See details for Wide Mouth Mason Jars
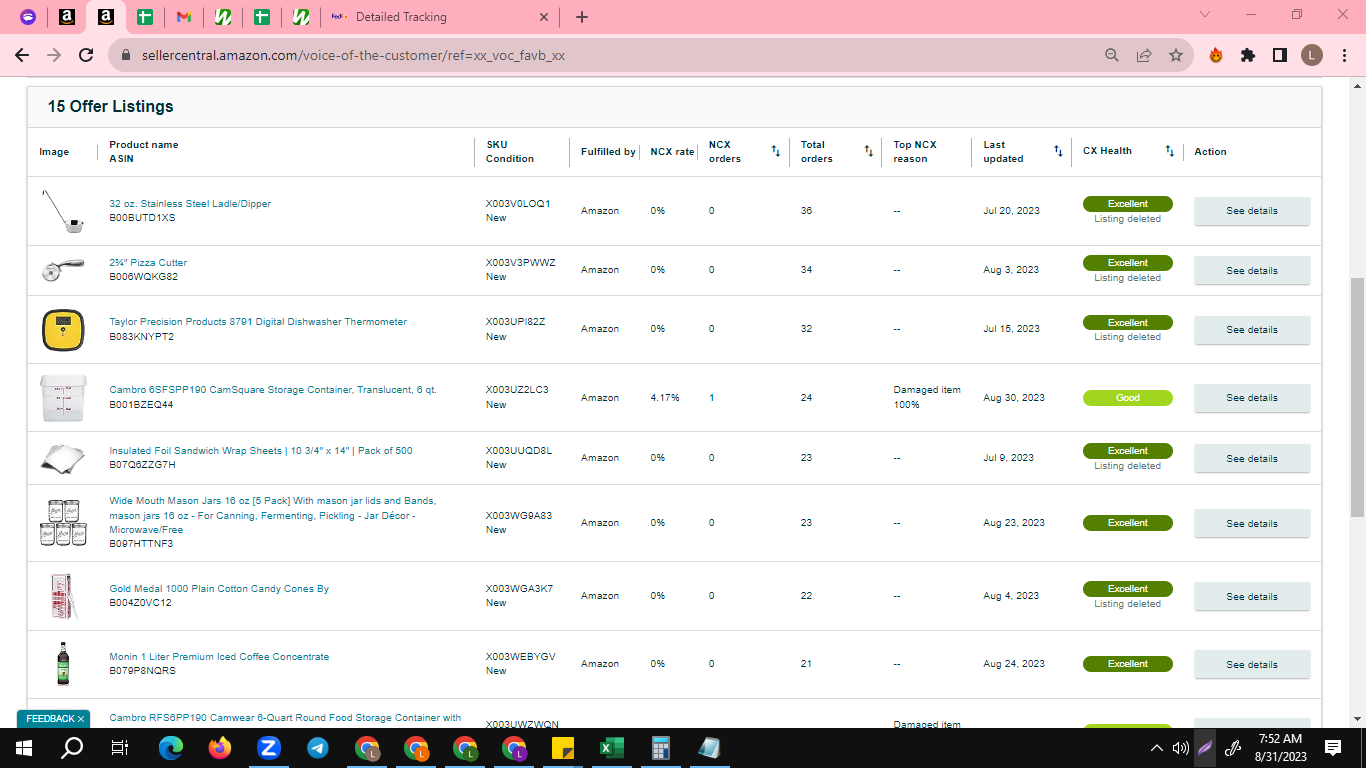 click(x=1252, y=523)
